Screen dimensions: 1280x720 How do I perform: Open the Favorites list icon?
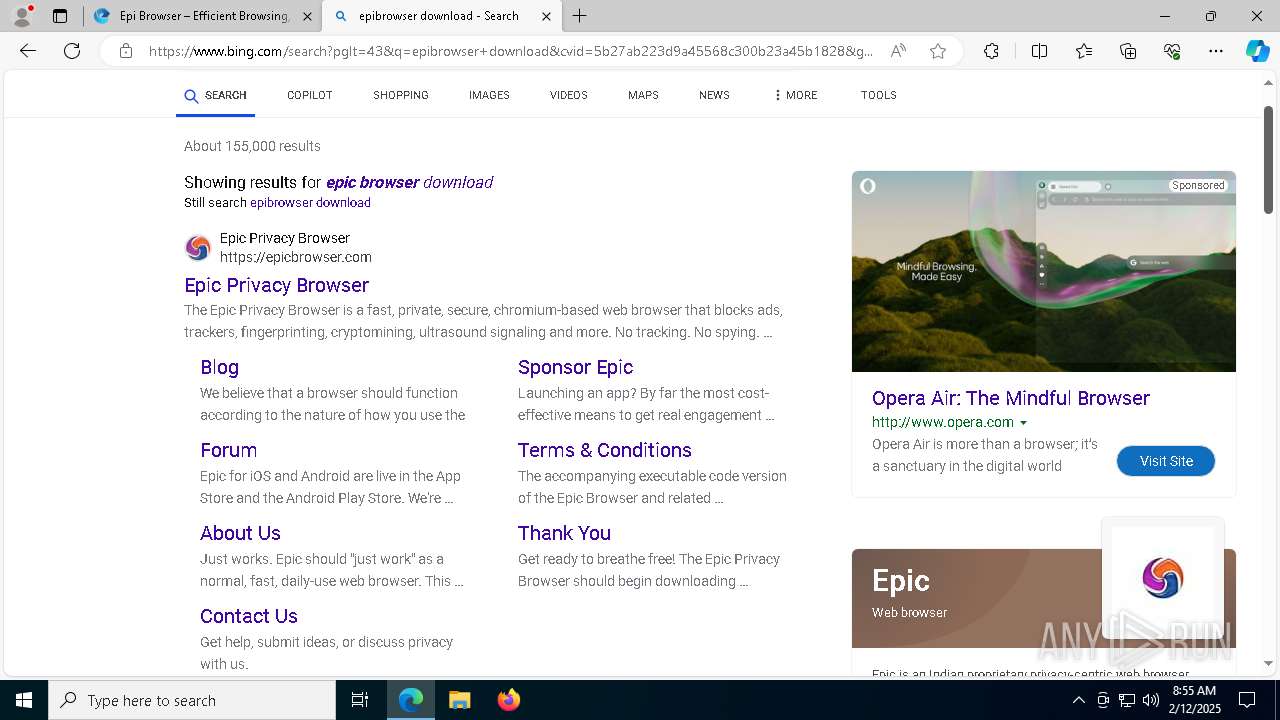coord(1084,51)
